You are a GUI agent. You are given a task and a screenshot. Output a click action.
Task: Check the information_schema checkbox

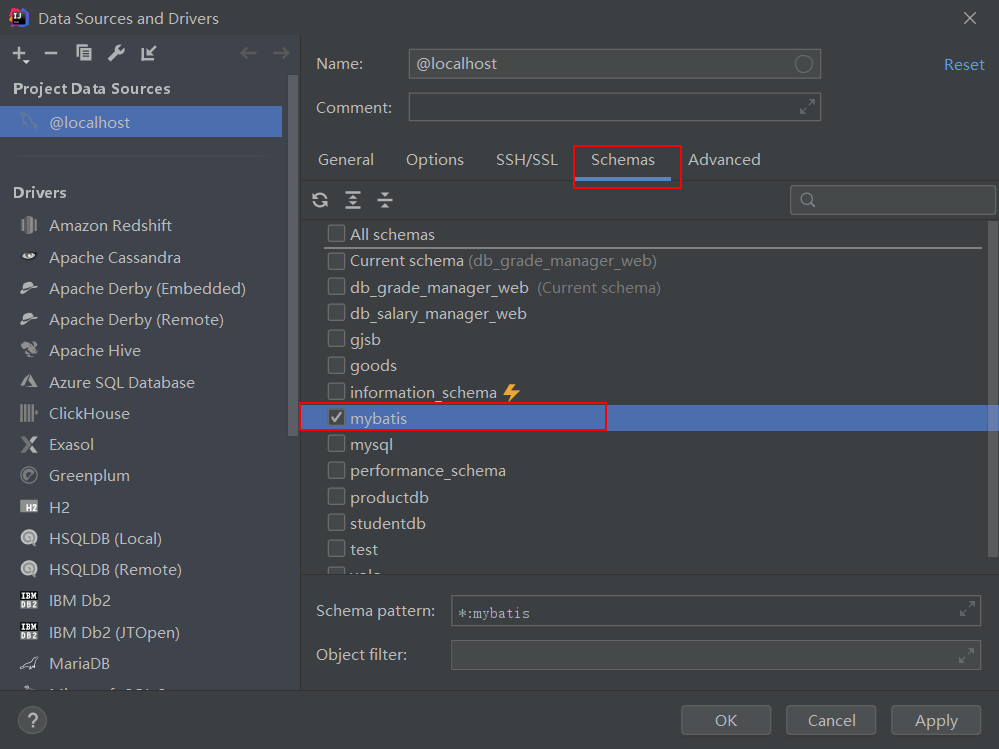[336, 391]
